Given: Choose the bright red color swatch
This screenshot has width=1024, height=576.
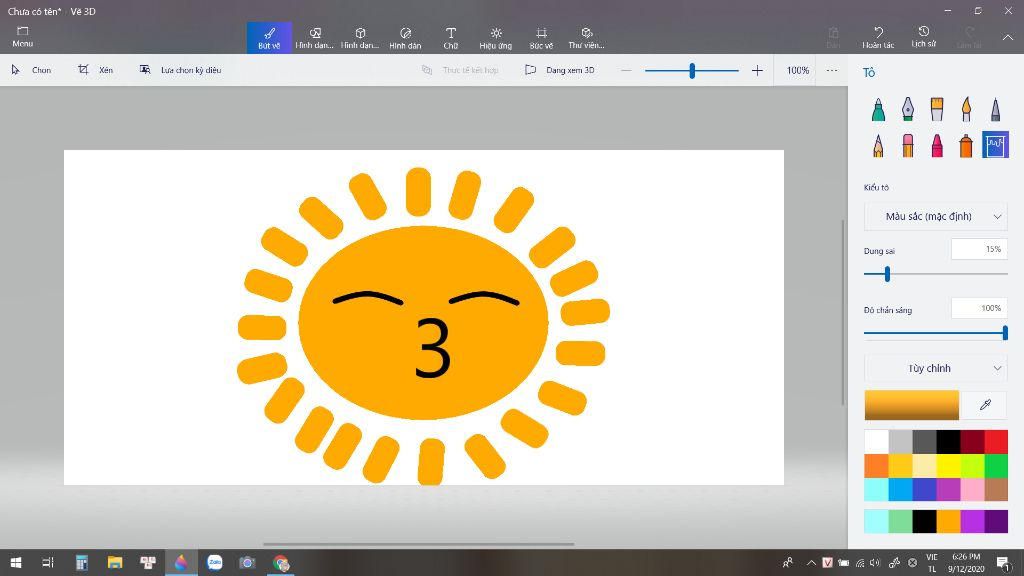Looking at the screenshot, I should pyautogui.click(x=996, y=442).
